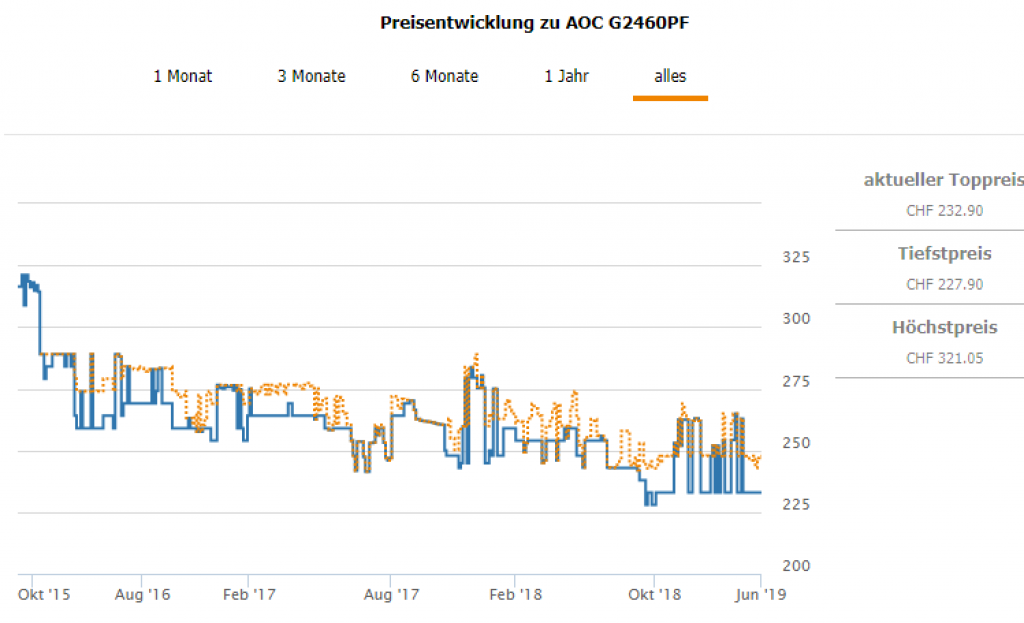Click the 'Aug '17' date marker

pos(391,594)
